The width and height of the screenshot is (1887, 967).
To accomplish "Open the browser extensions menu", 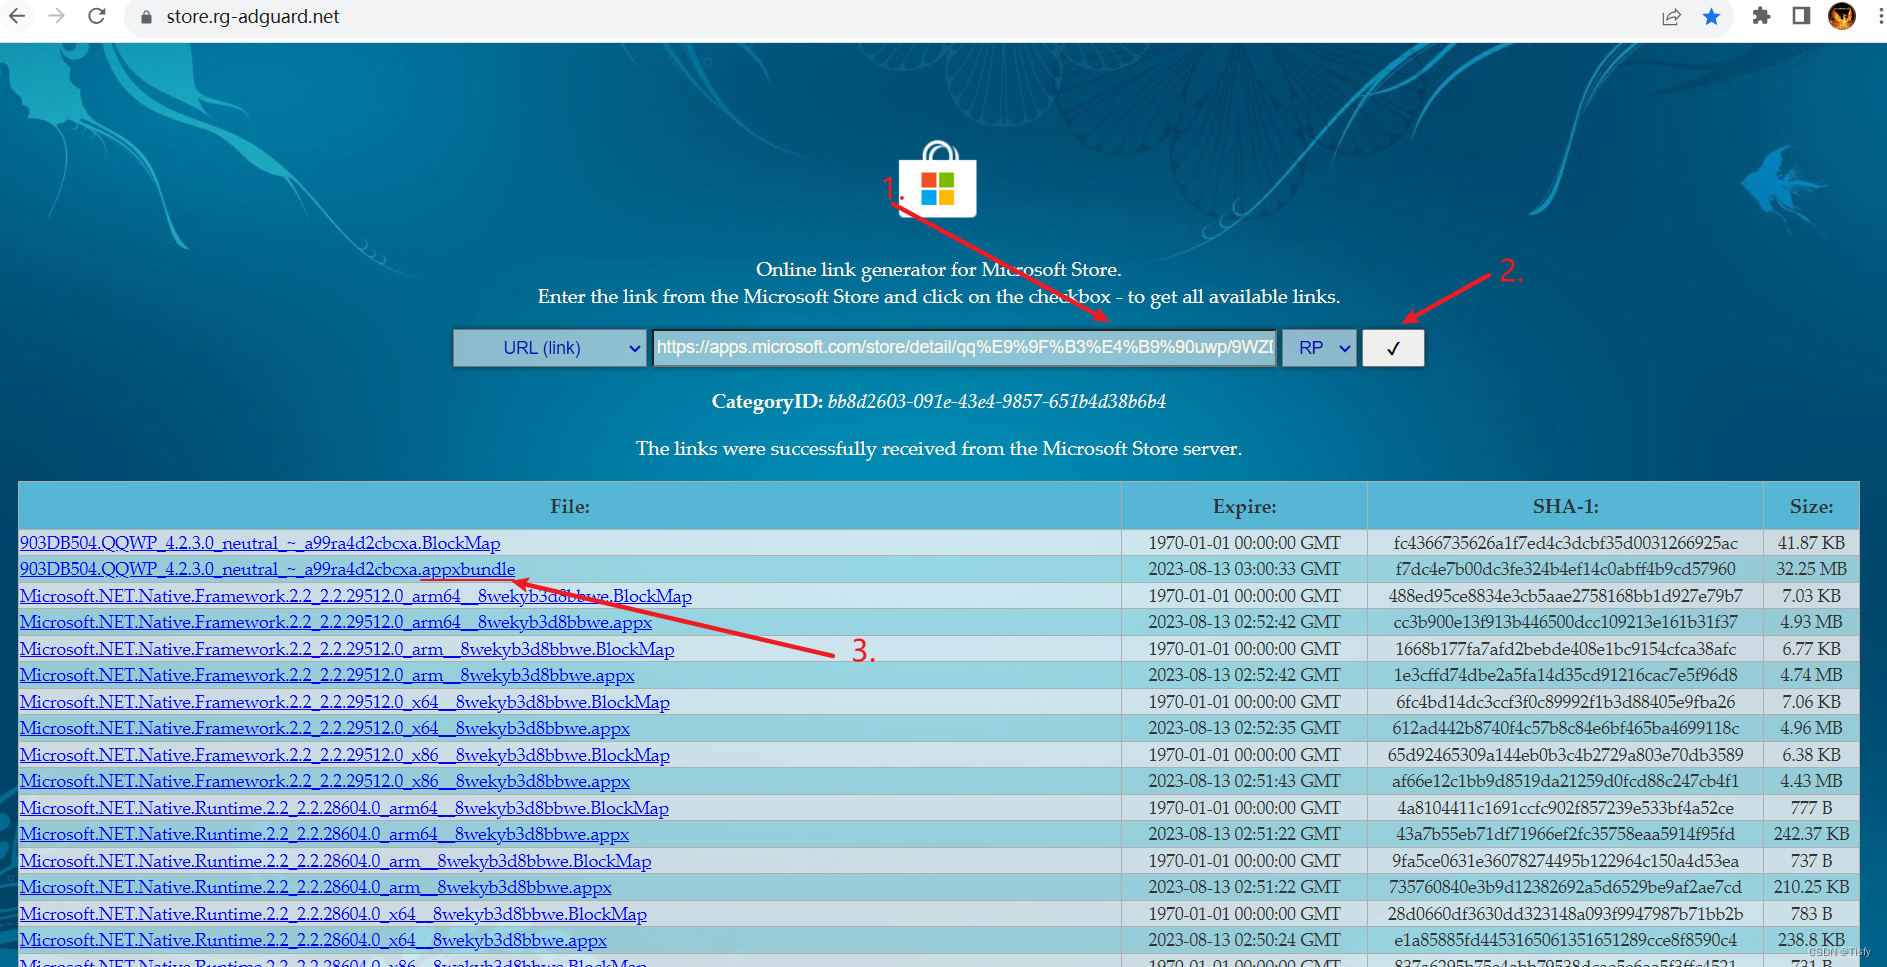I will tap(1761, 16).
